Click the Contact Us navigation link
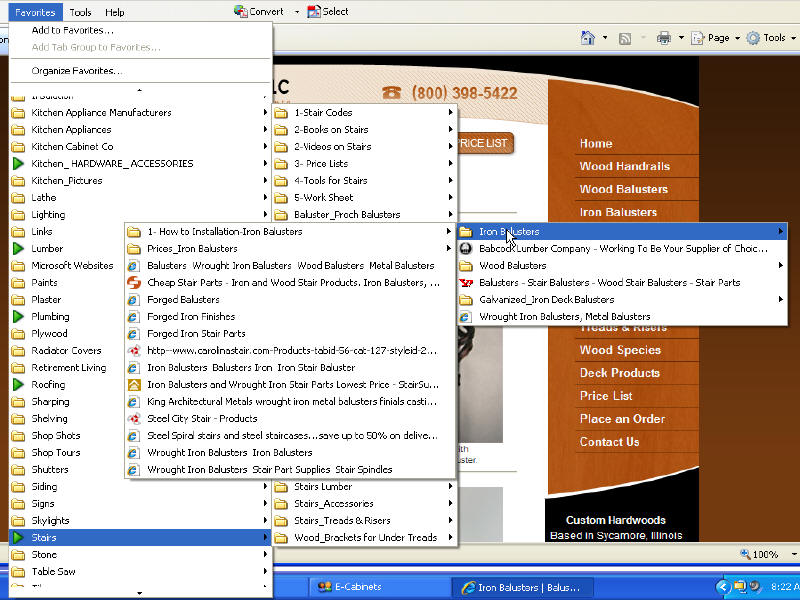This screenshot has width=800, height=600. click(609, 442)
